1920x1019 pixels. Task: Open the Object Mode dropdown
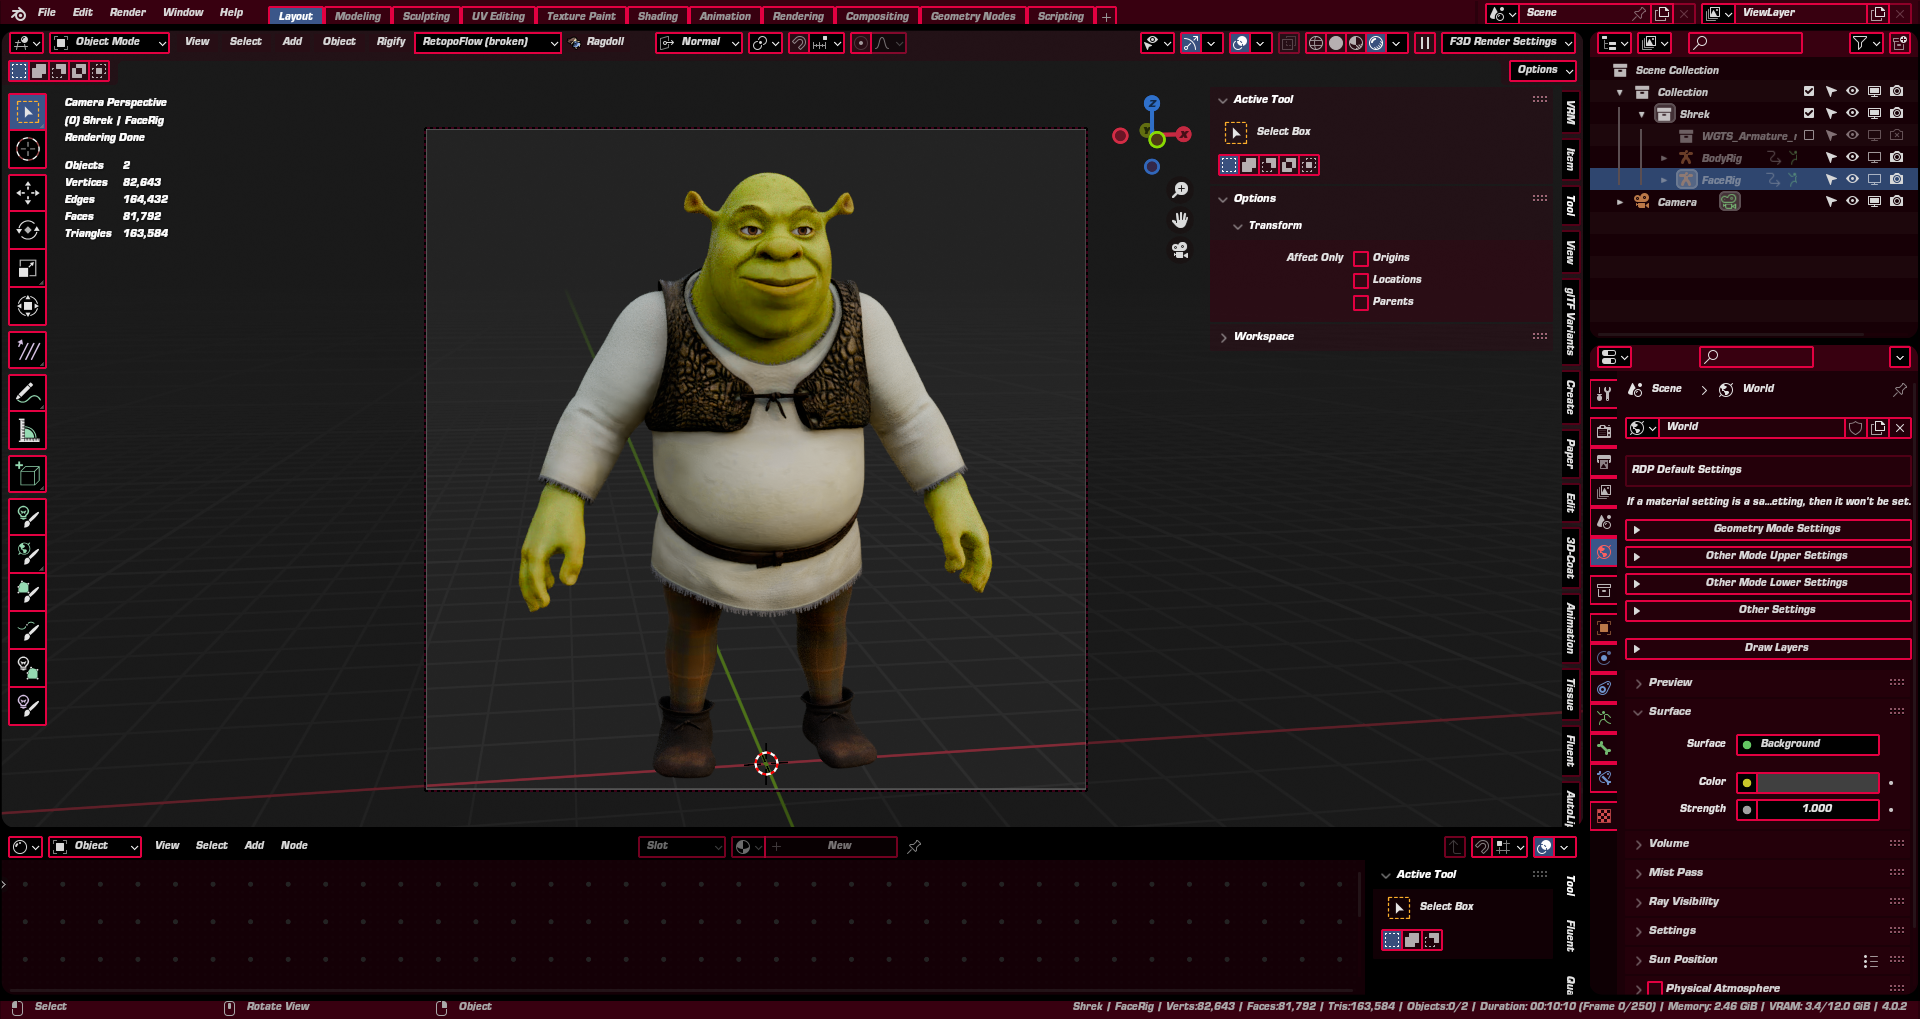click(110, 42)
